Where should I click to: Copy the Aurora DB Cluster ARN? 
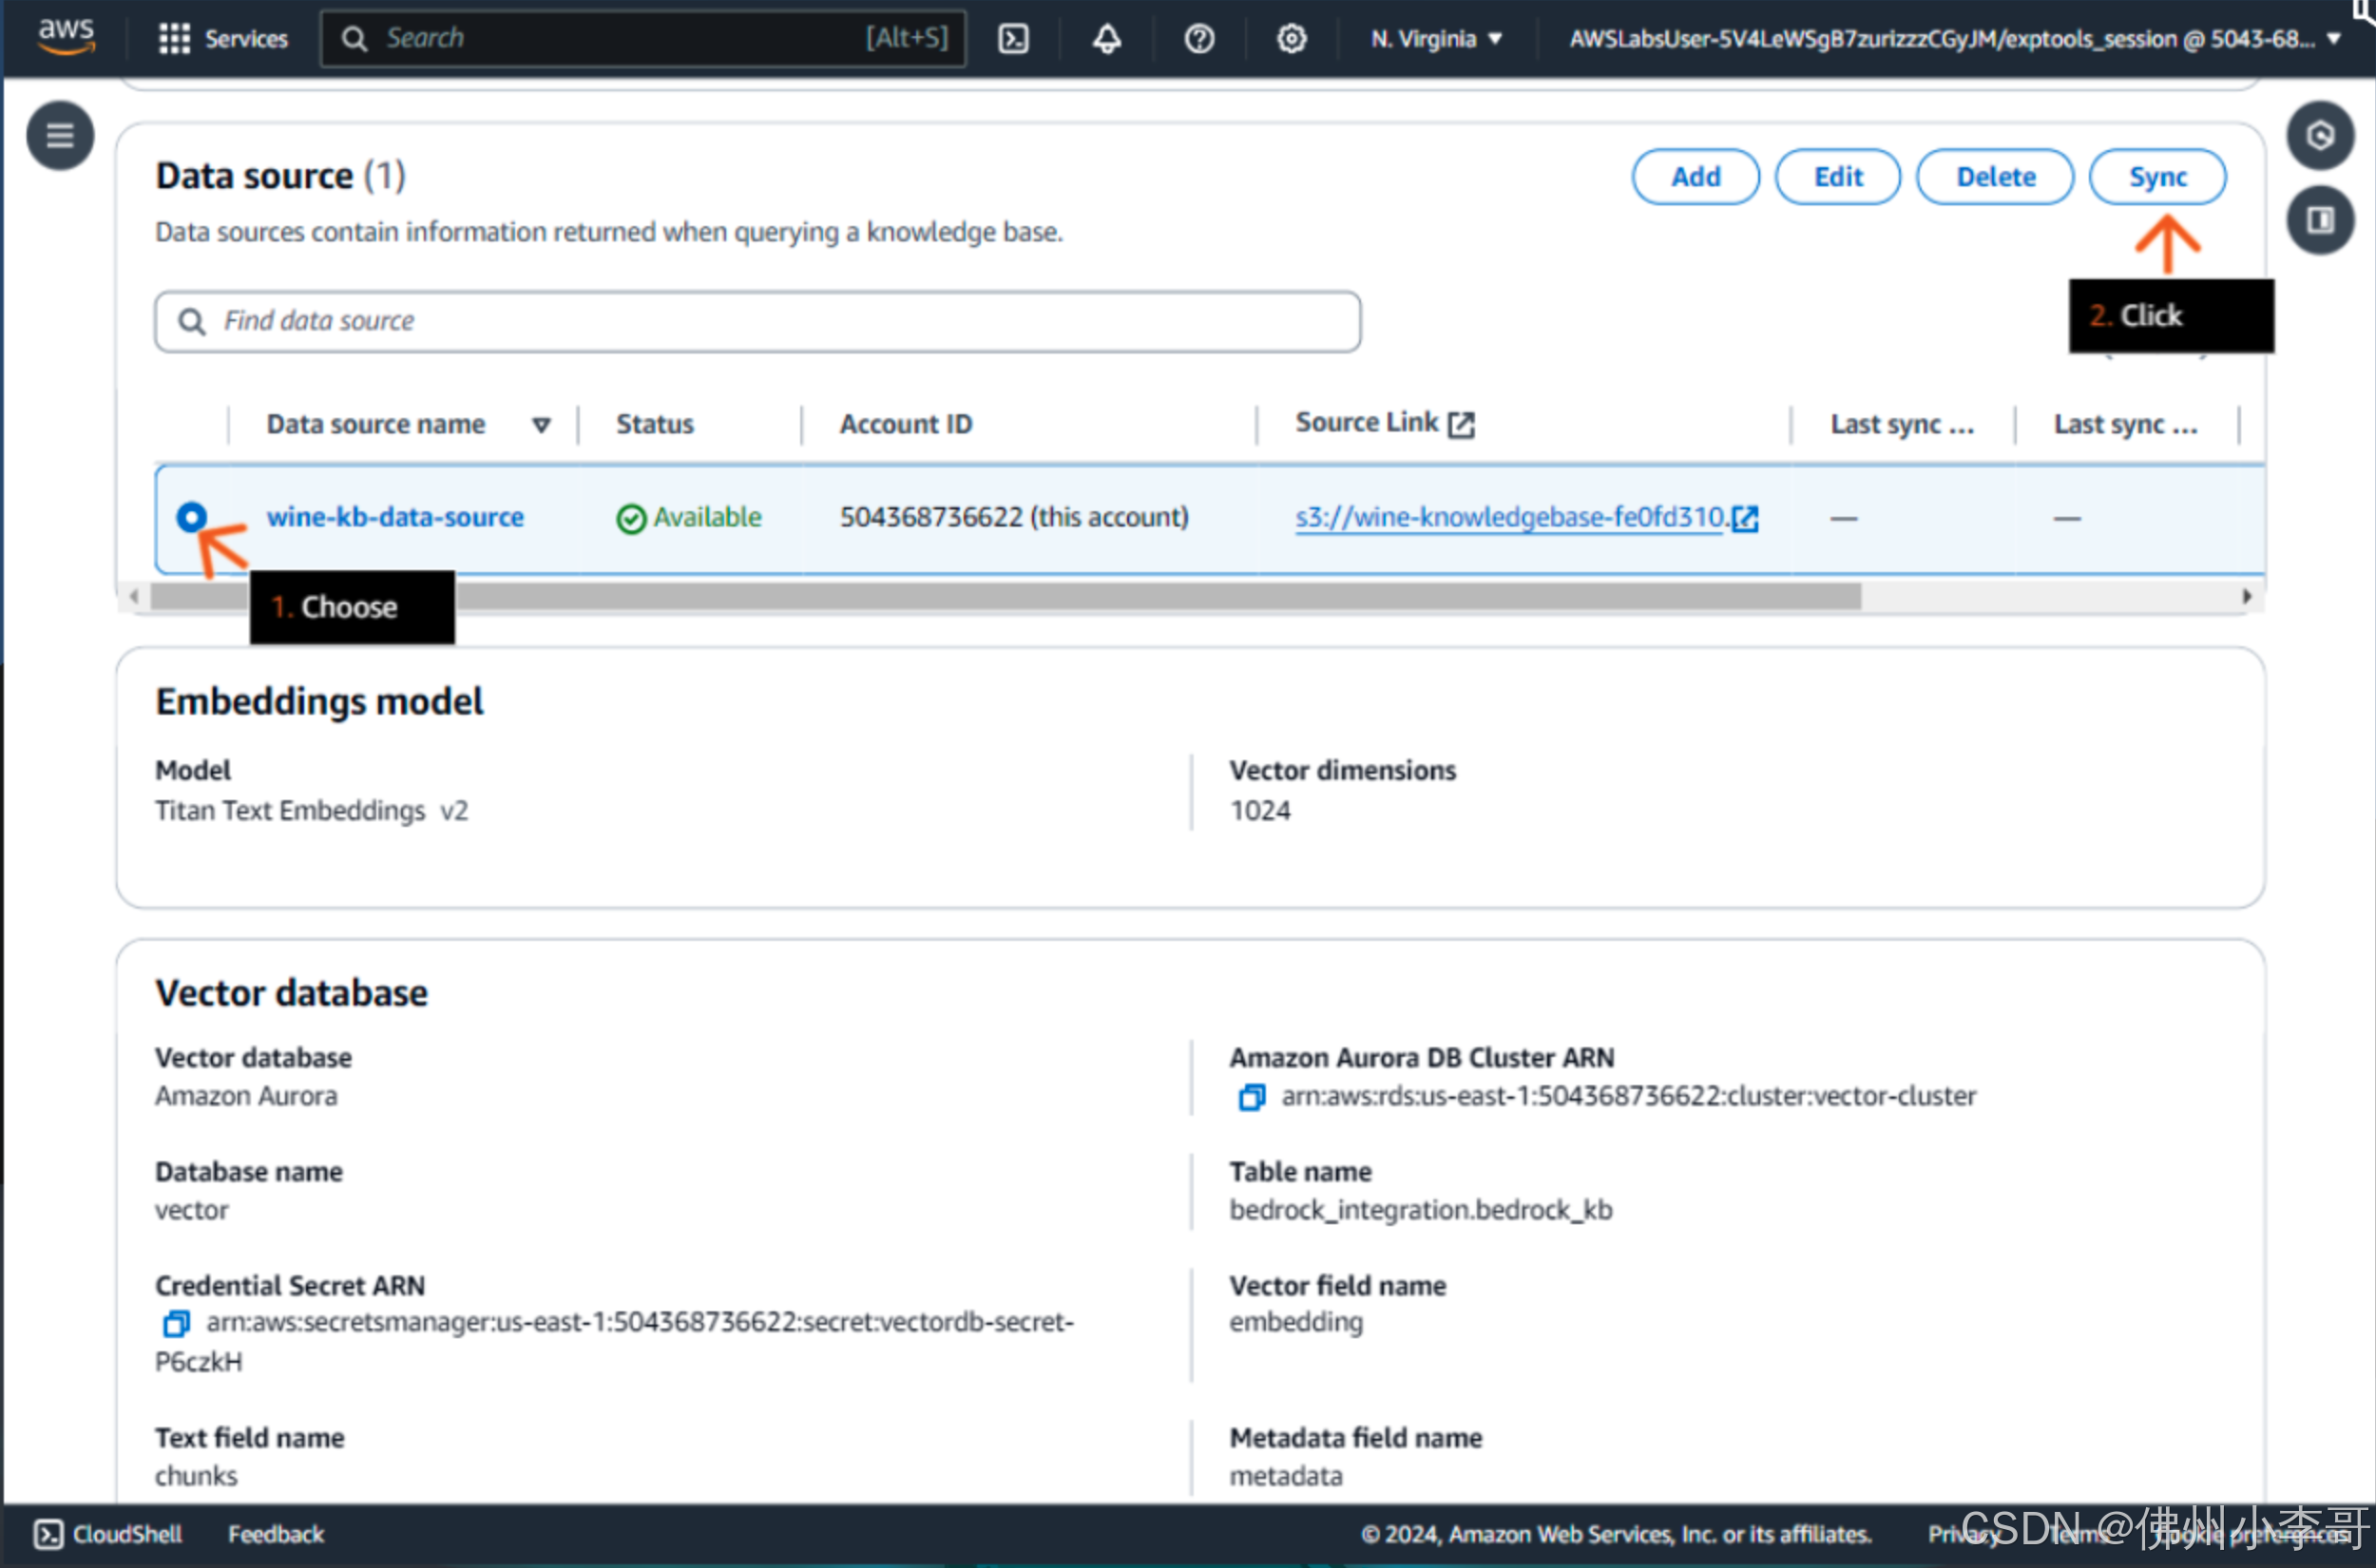click(x=1251, y=1097)
